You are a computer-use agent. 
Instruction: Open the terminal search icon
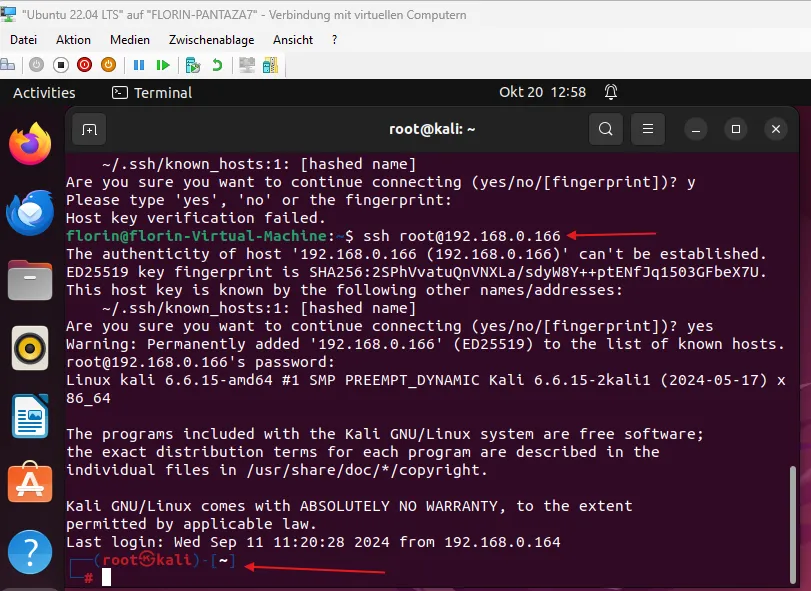coord(605,129)
